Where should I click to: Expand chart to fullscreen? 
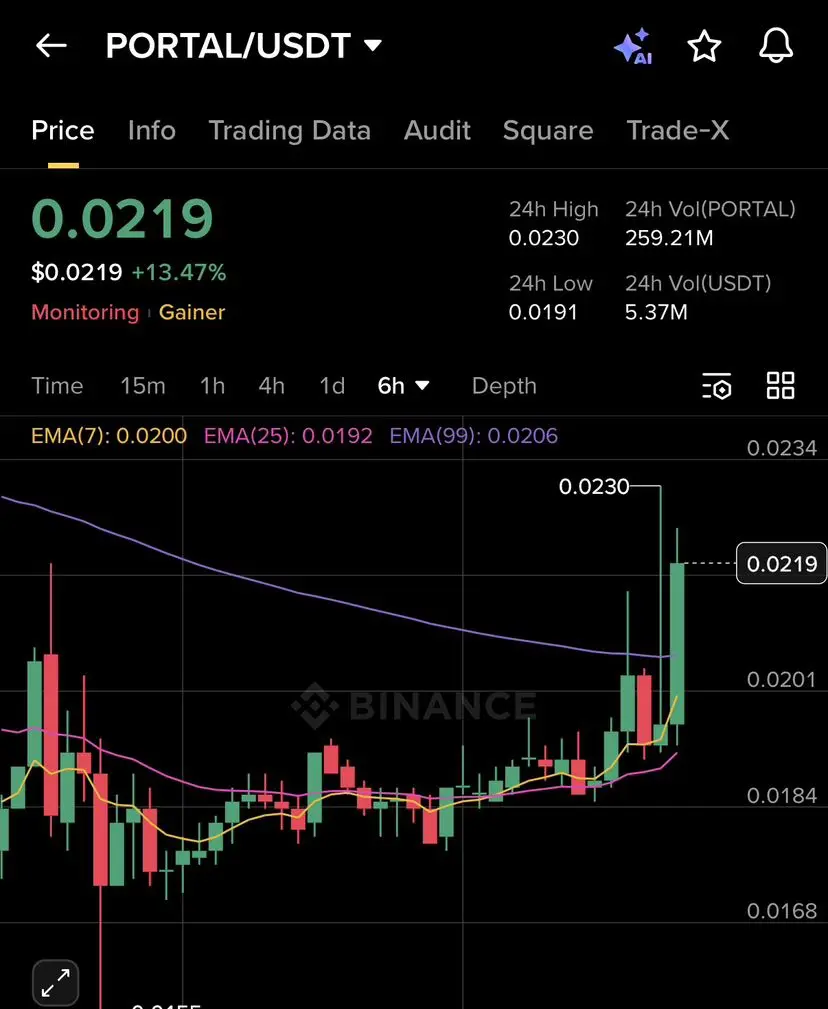pos(55,983)
